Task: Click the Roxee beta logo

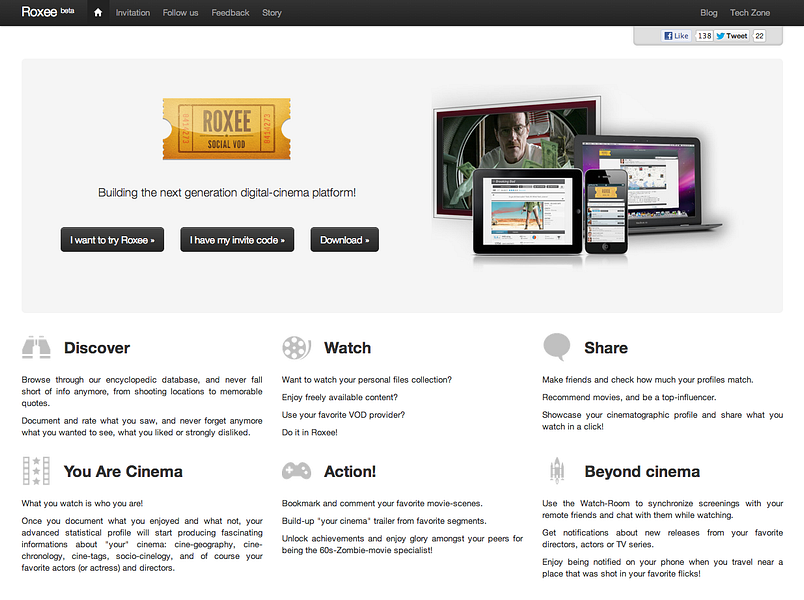Action: point(48,12)
